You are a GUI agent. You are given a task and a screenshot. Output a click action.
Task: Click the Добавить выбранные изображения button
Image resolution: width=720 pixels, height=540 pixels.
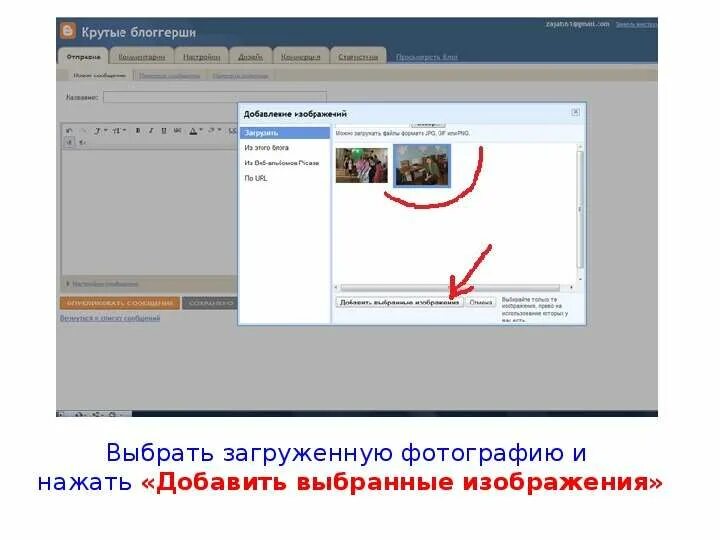(399, 303)
